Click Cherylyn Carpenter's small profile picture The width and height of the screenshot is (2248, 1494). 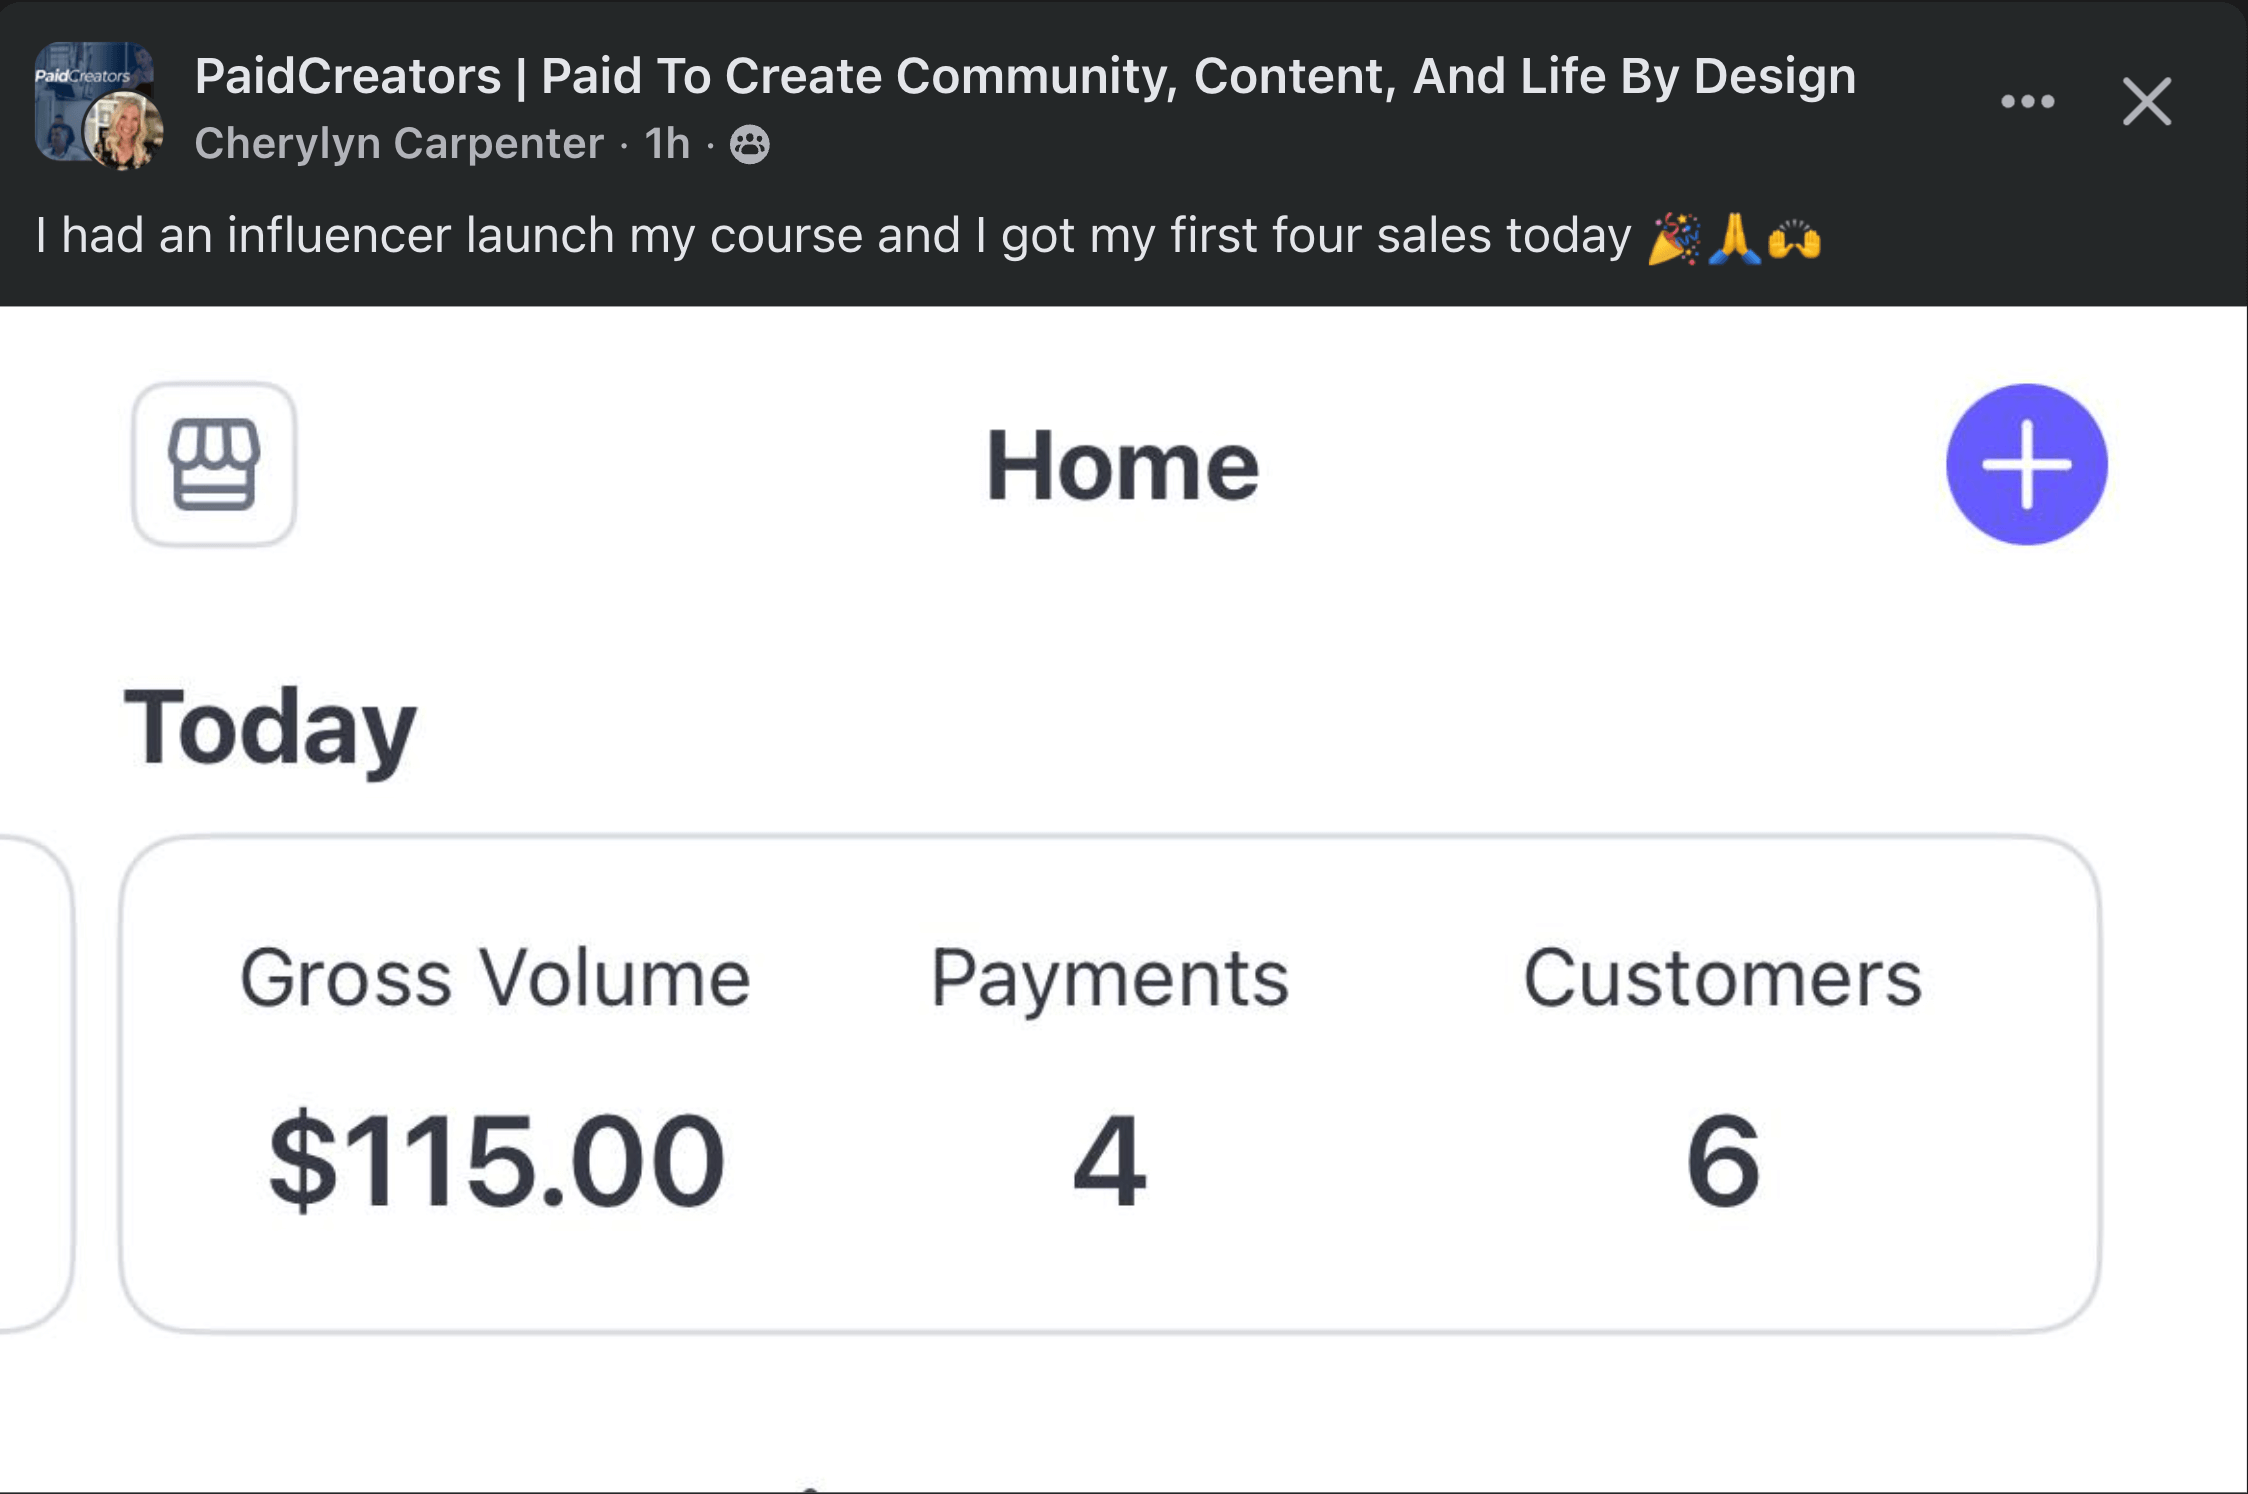[125, 131]
